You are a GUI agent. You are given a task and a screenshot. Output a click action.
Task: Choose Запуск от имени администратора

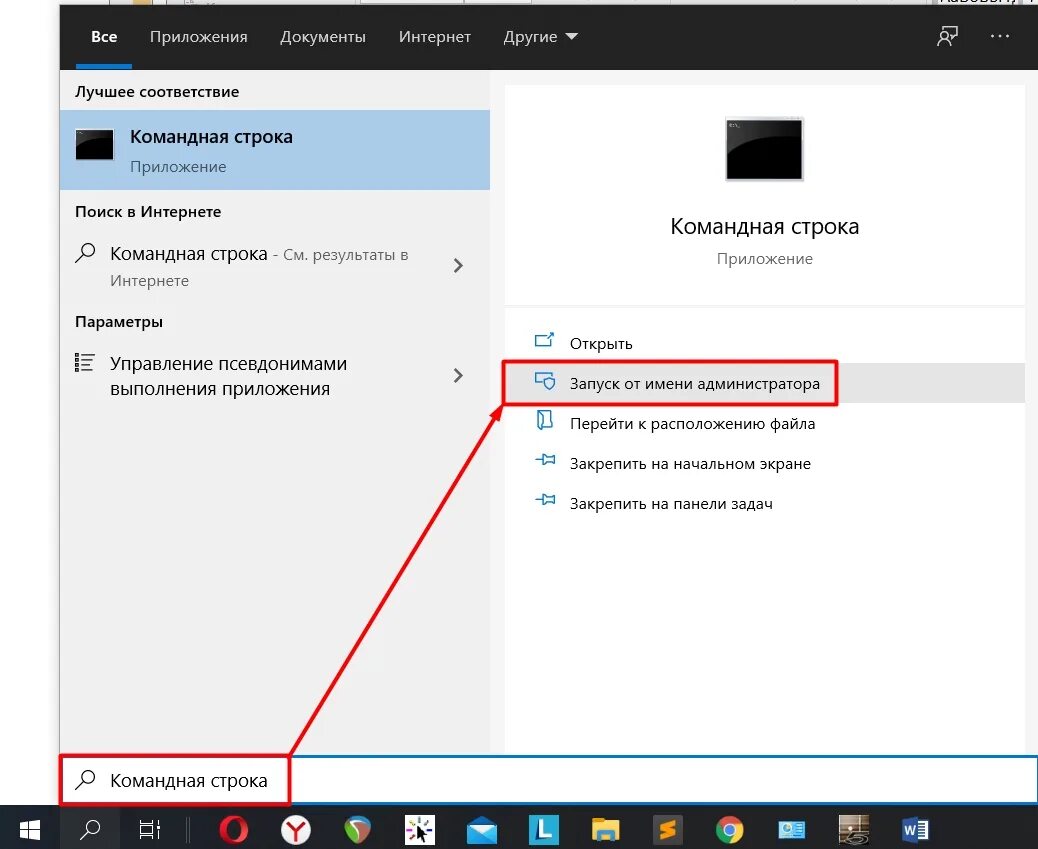pyautogui.click(x=765, y=383)
